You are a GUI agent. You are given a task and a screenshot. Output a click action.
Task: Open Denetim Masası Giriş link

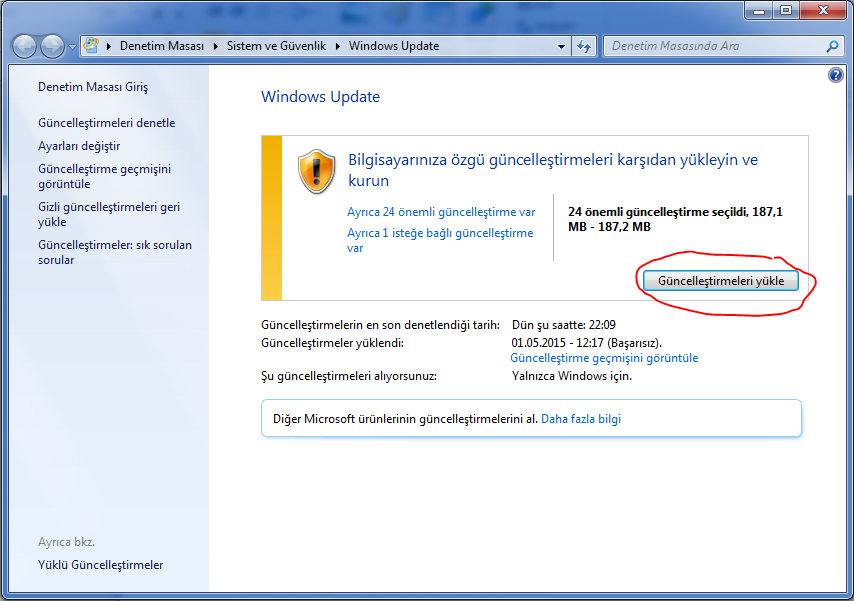tap(93, 87)
